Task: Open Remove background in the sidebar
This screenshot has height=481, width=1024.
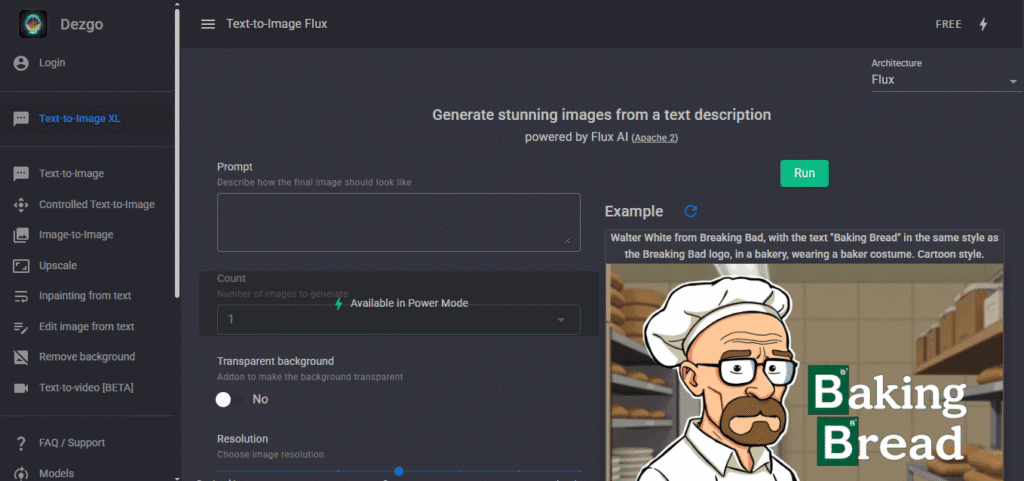Action: click(x=86, y=357)
